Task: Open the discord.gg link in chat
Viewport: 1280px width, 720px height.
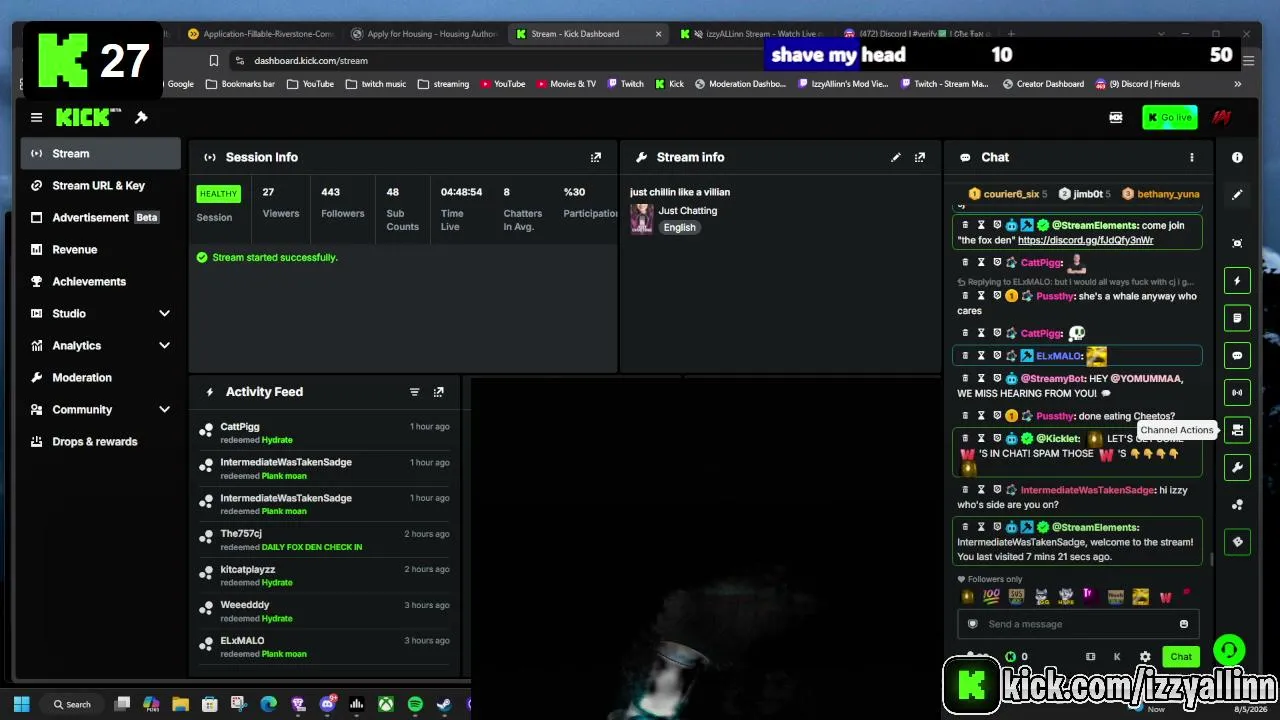Action: [1085, 240]
